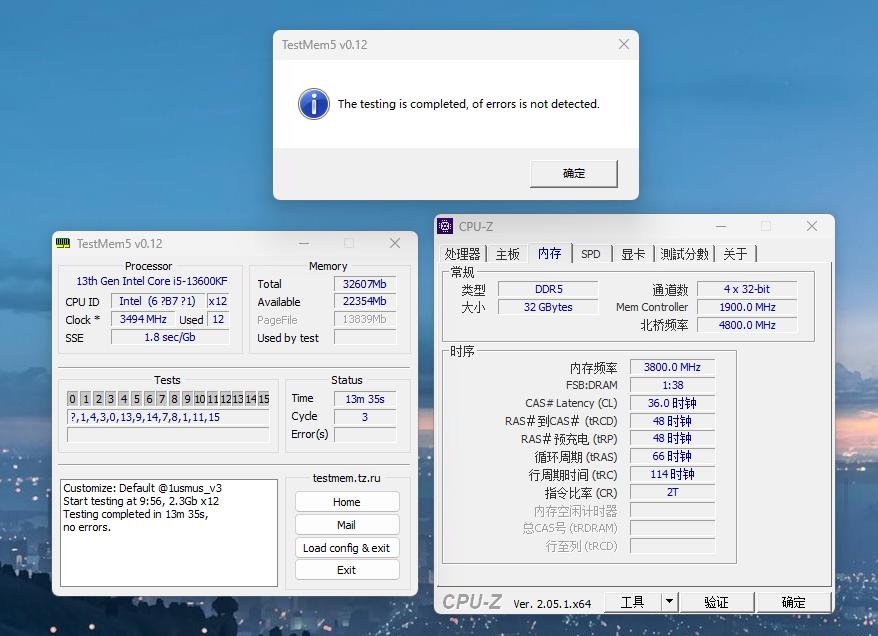Click the TestMem5 icon in the title bar

tap(63, 243)
